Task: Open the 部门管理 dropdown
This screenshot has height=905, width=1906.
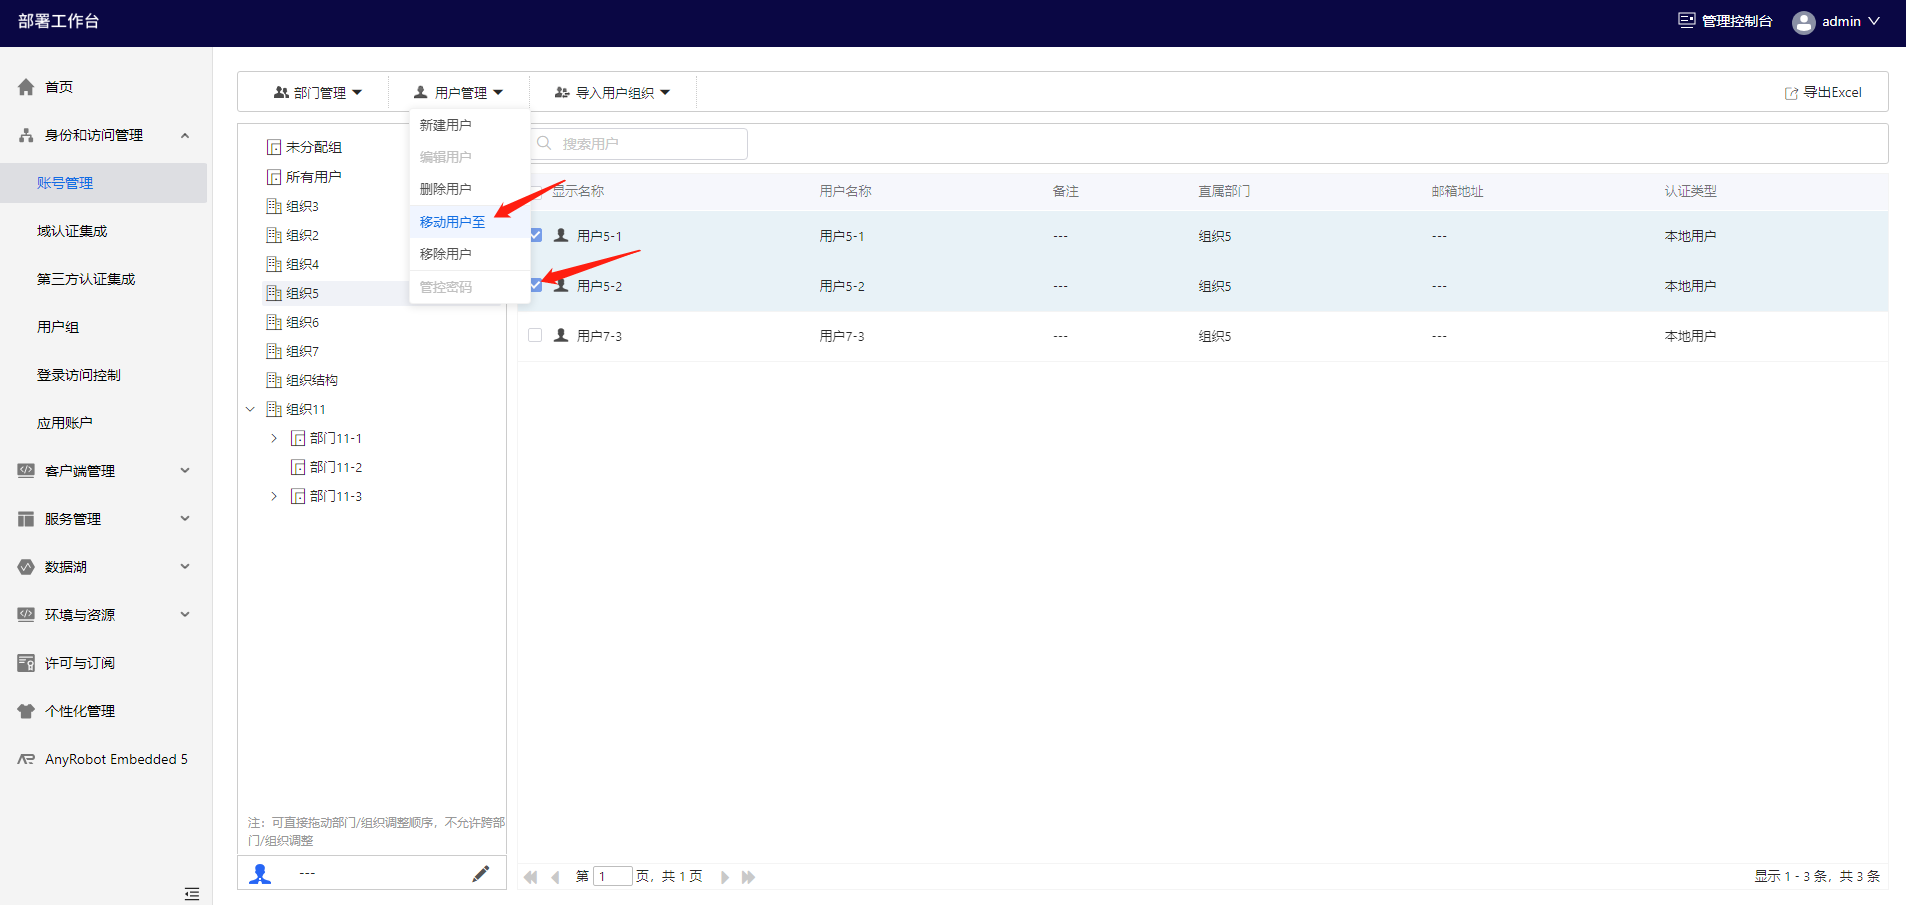Action: point(317,92)
